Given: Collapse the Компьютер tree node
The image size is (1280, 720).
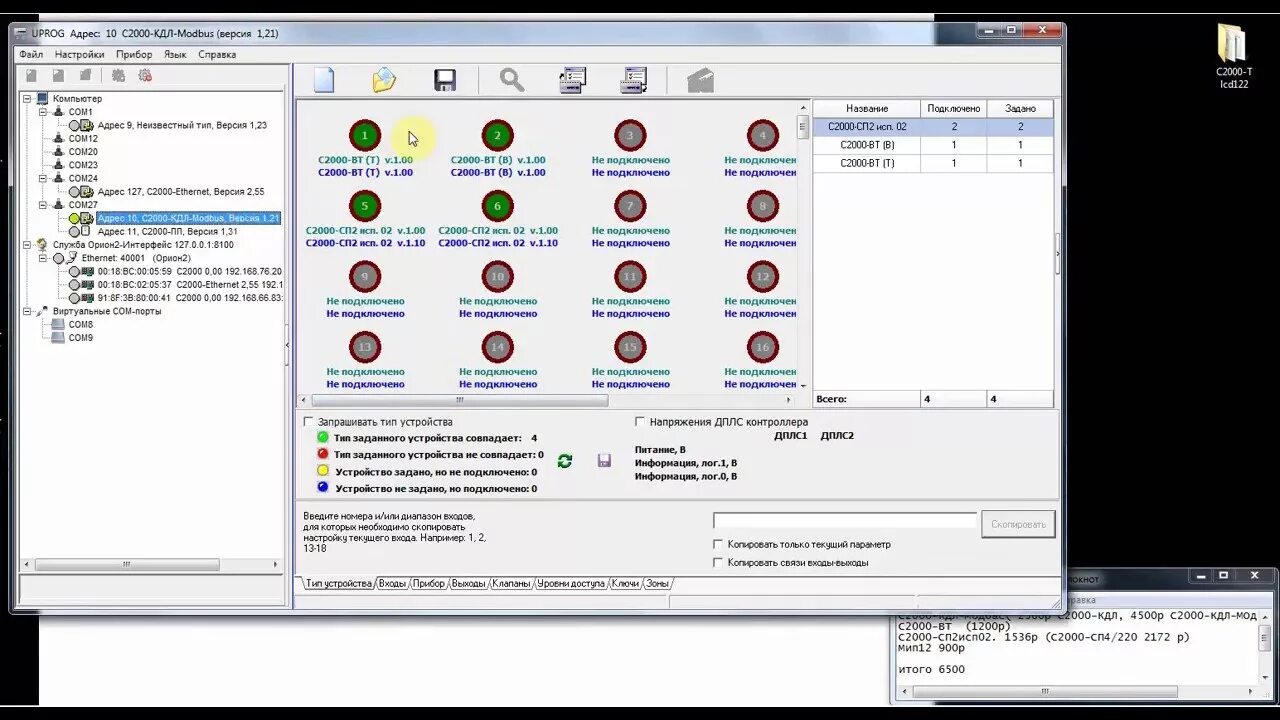Looking at the screenshot, I should [29, 99].
